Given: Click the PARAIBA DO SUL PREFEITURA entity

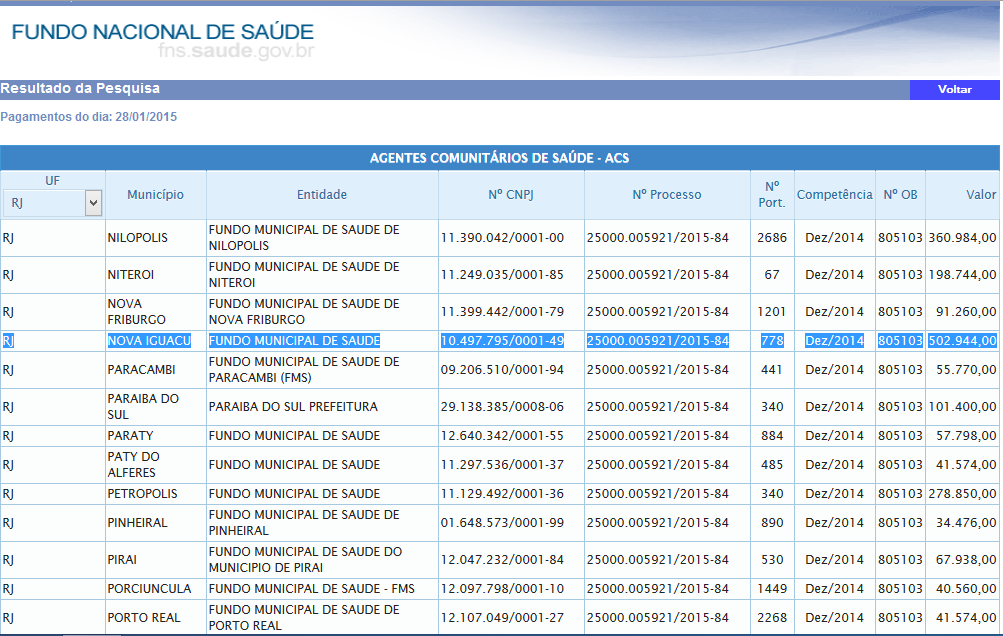Looking at the screenshot, I should coord(293,407).
